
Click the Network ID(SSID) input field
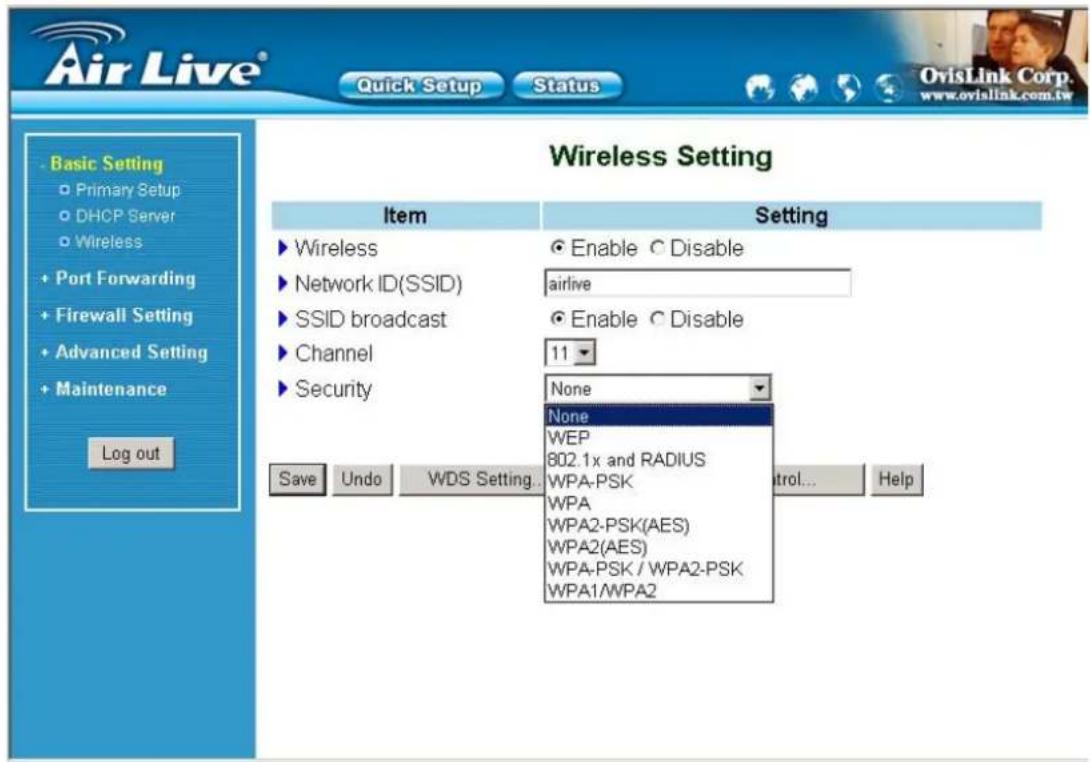[x=697, y=283]
